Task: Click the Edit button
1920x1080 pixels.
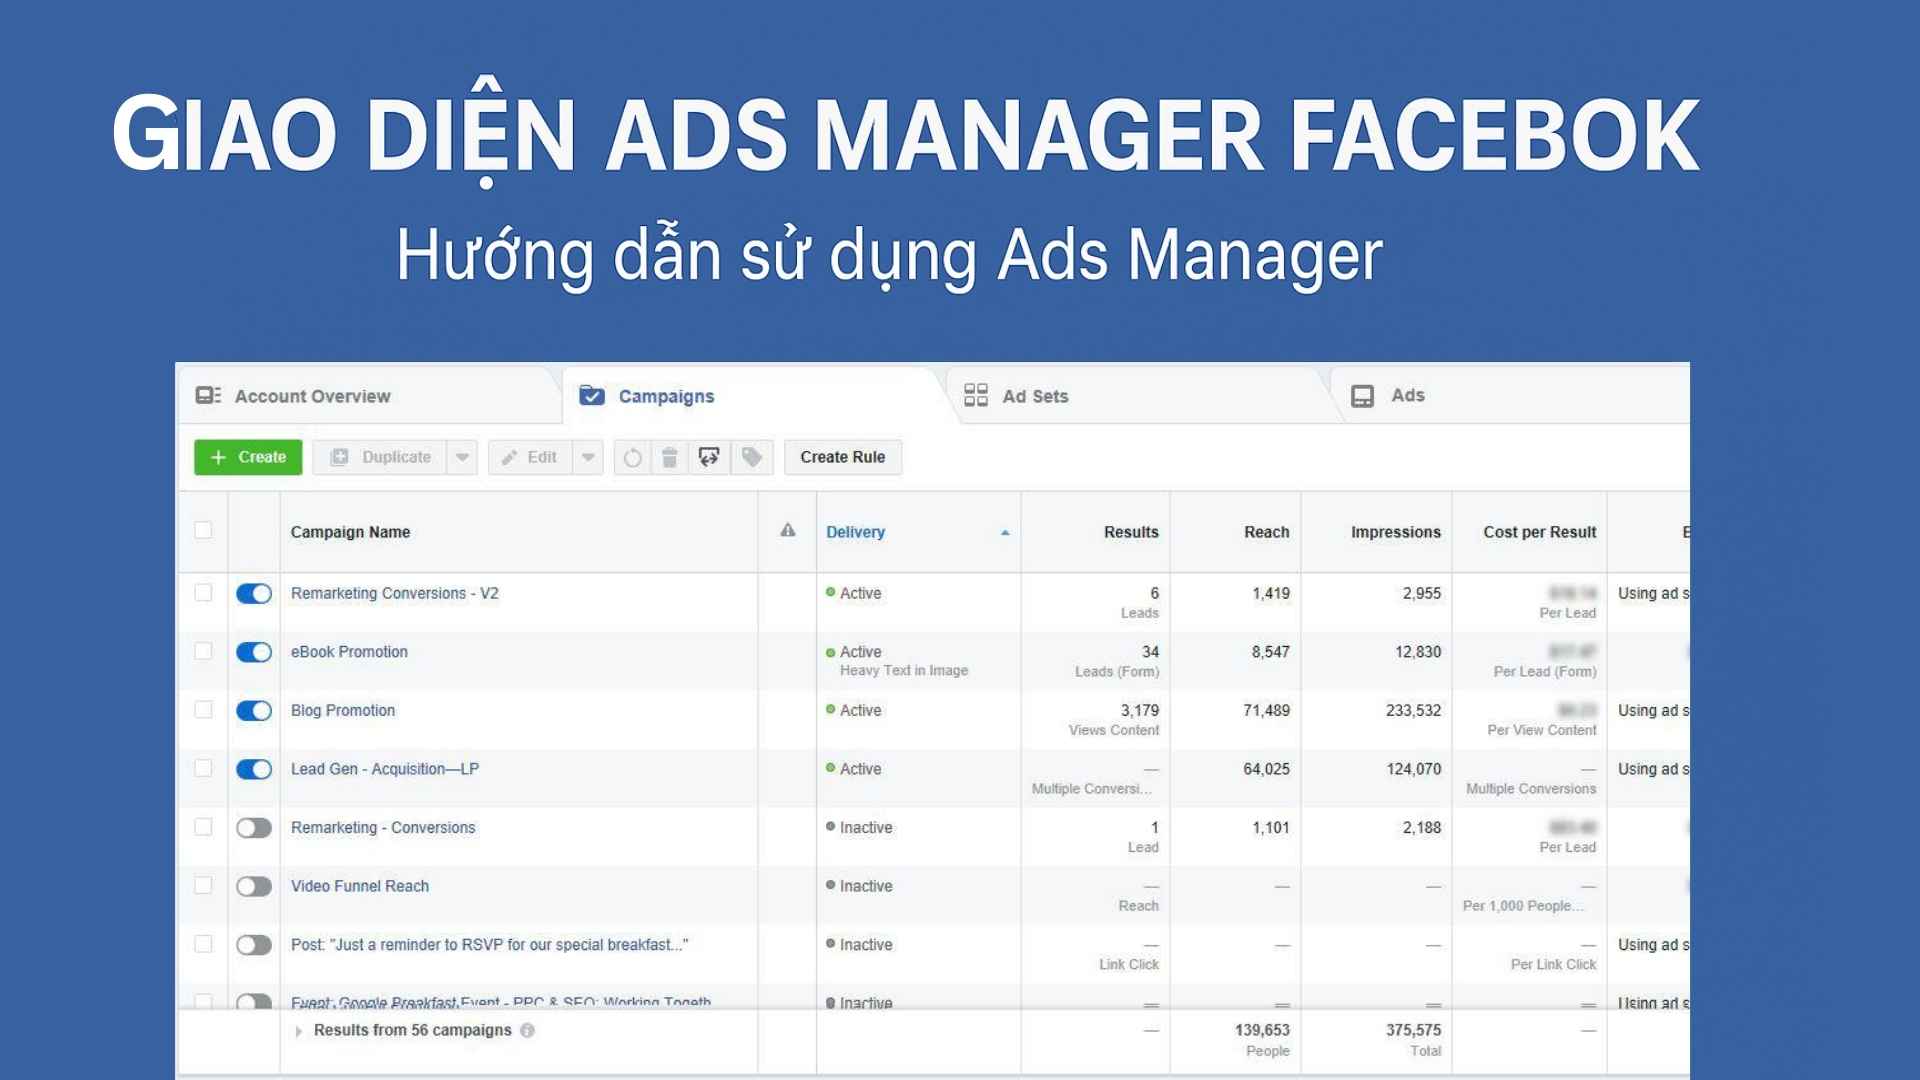Action: [530, 457]
